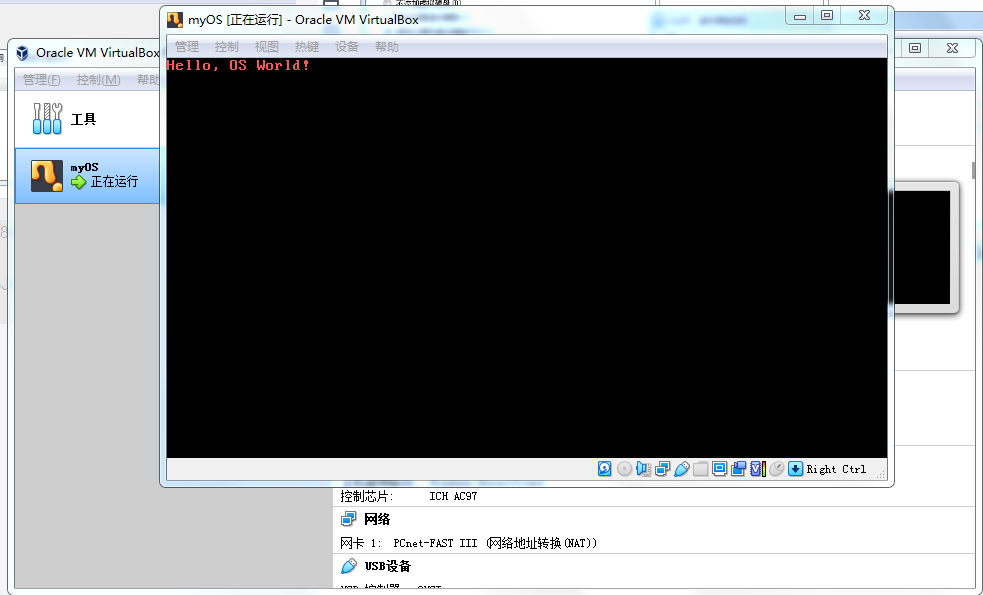Click the network adapter status icon
This screenshot has width=983, height=595.
click(661, 468)
